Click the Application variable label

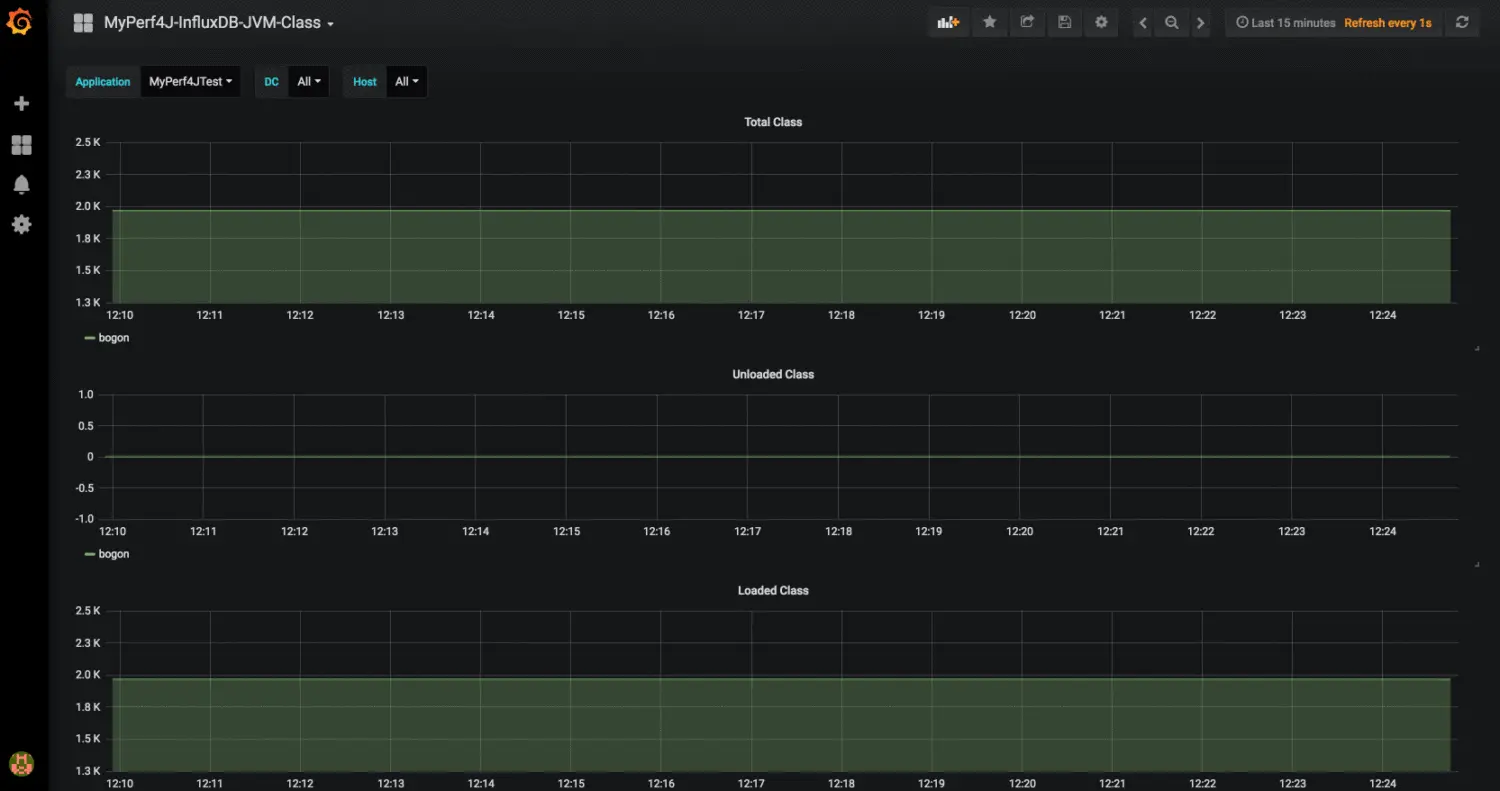click(103, 82)
